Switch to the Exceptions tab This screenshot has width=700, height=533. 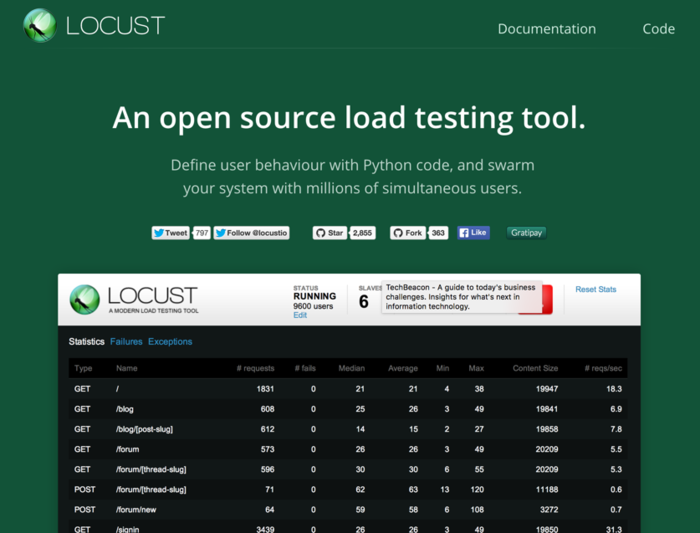(x=170, y=341)
